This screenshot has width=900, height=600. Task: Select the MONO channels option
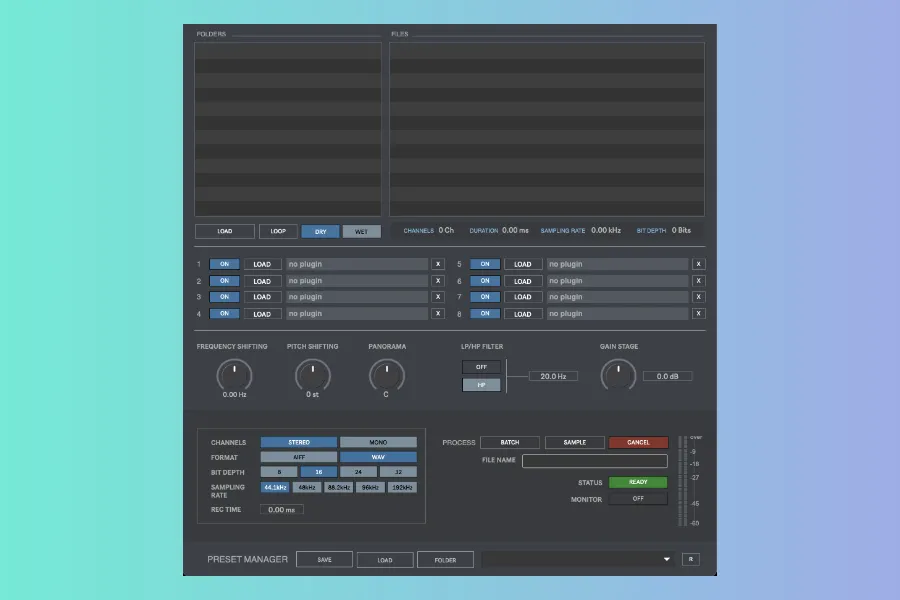[x=378, y=442]
